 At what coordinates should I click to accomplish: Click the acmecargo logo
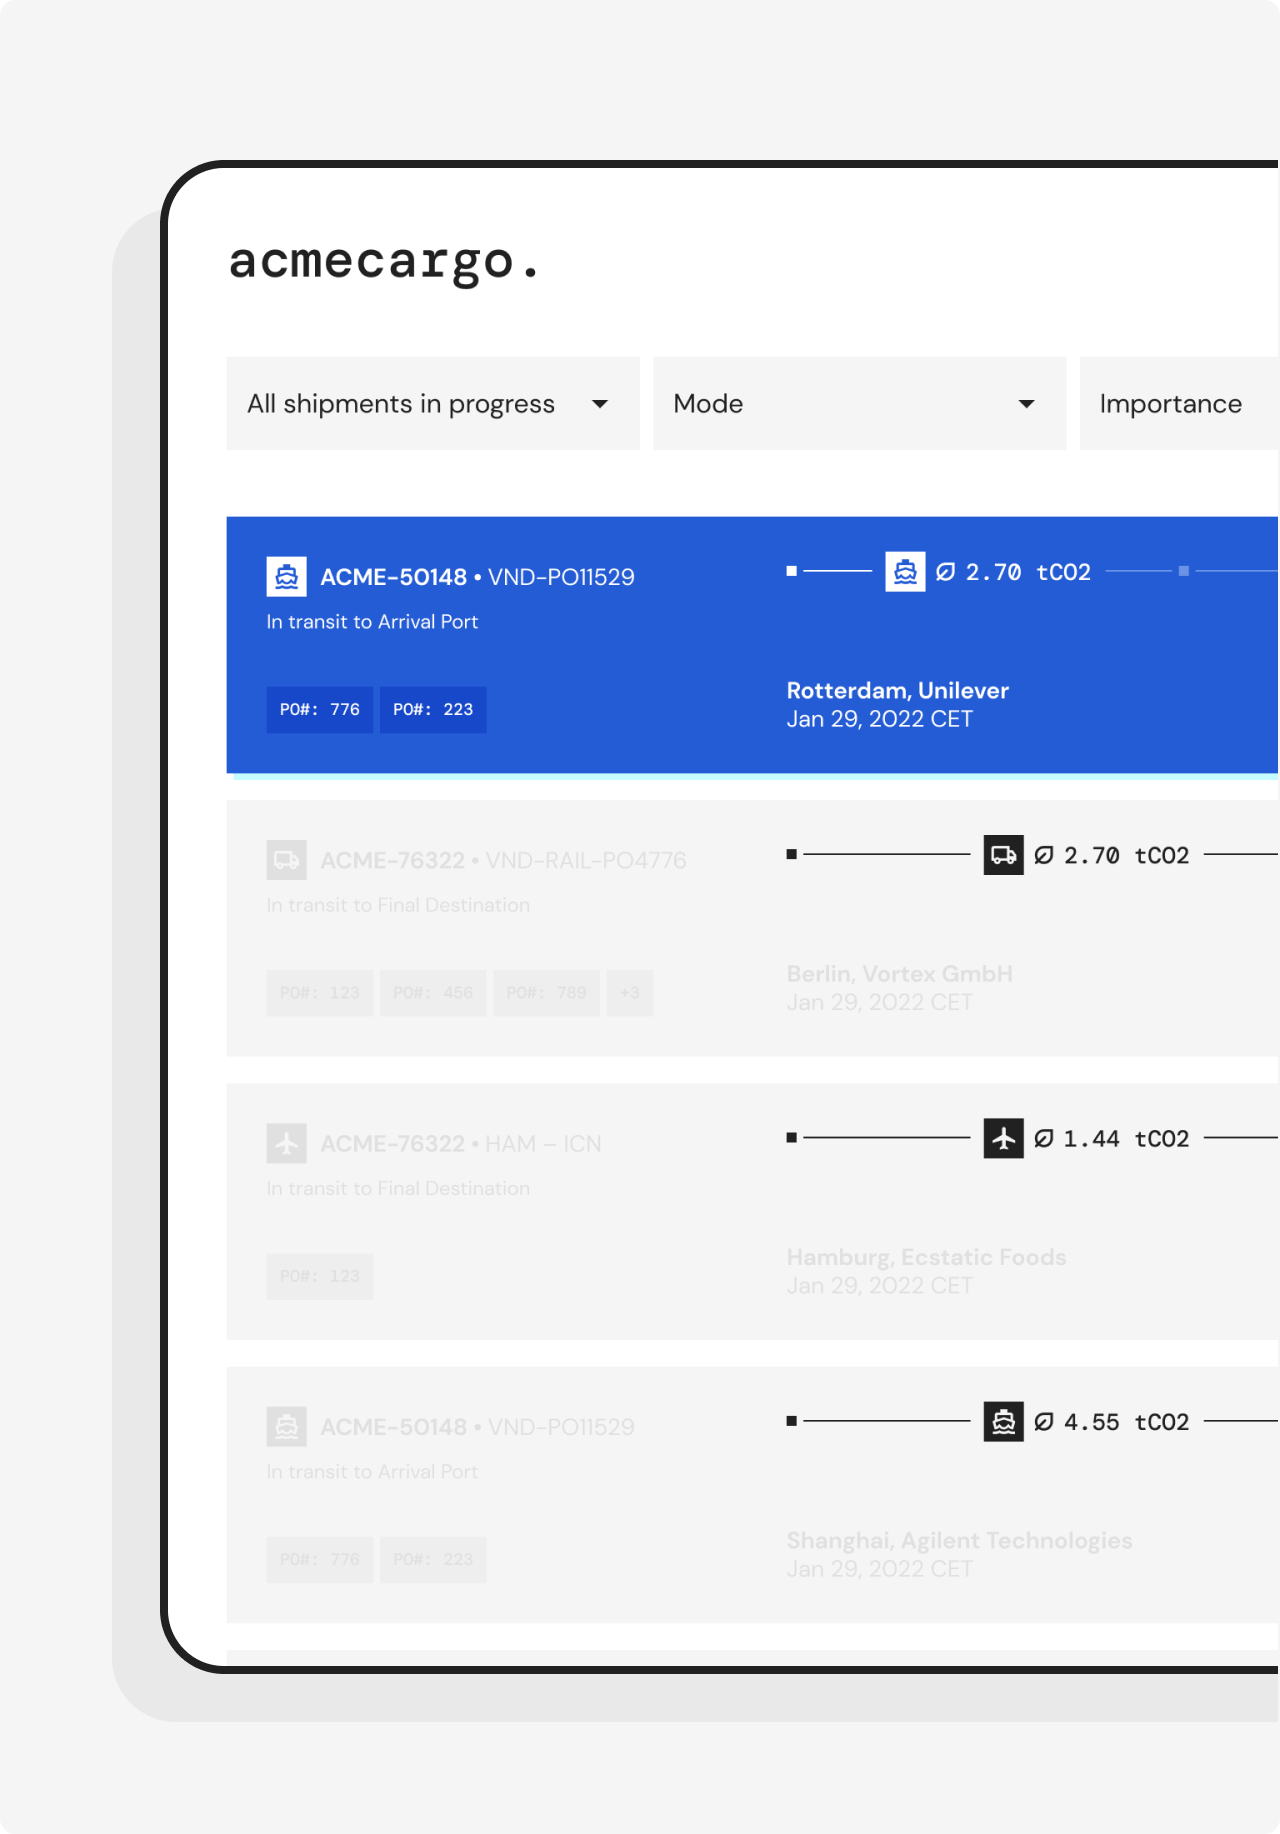click(x=383, y=262)
